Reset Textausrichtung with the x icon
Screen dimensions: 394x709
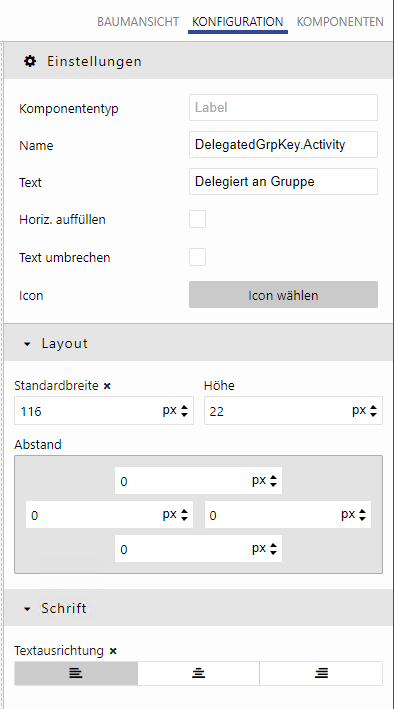coord(113,651)
